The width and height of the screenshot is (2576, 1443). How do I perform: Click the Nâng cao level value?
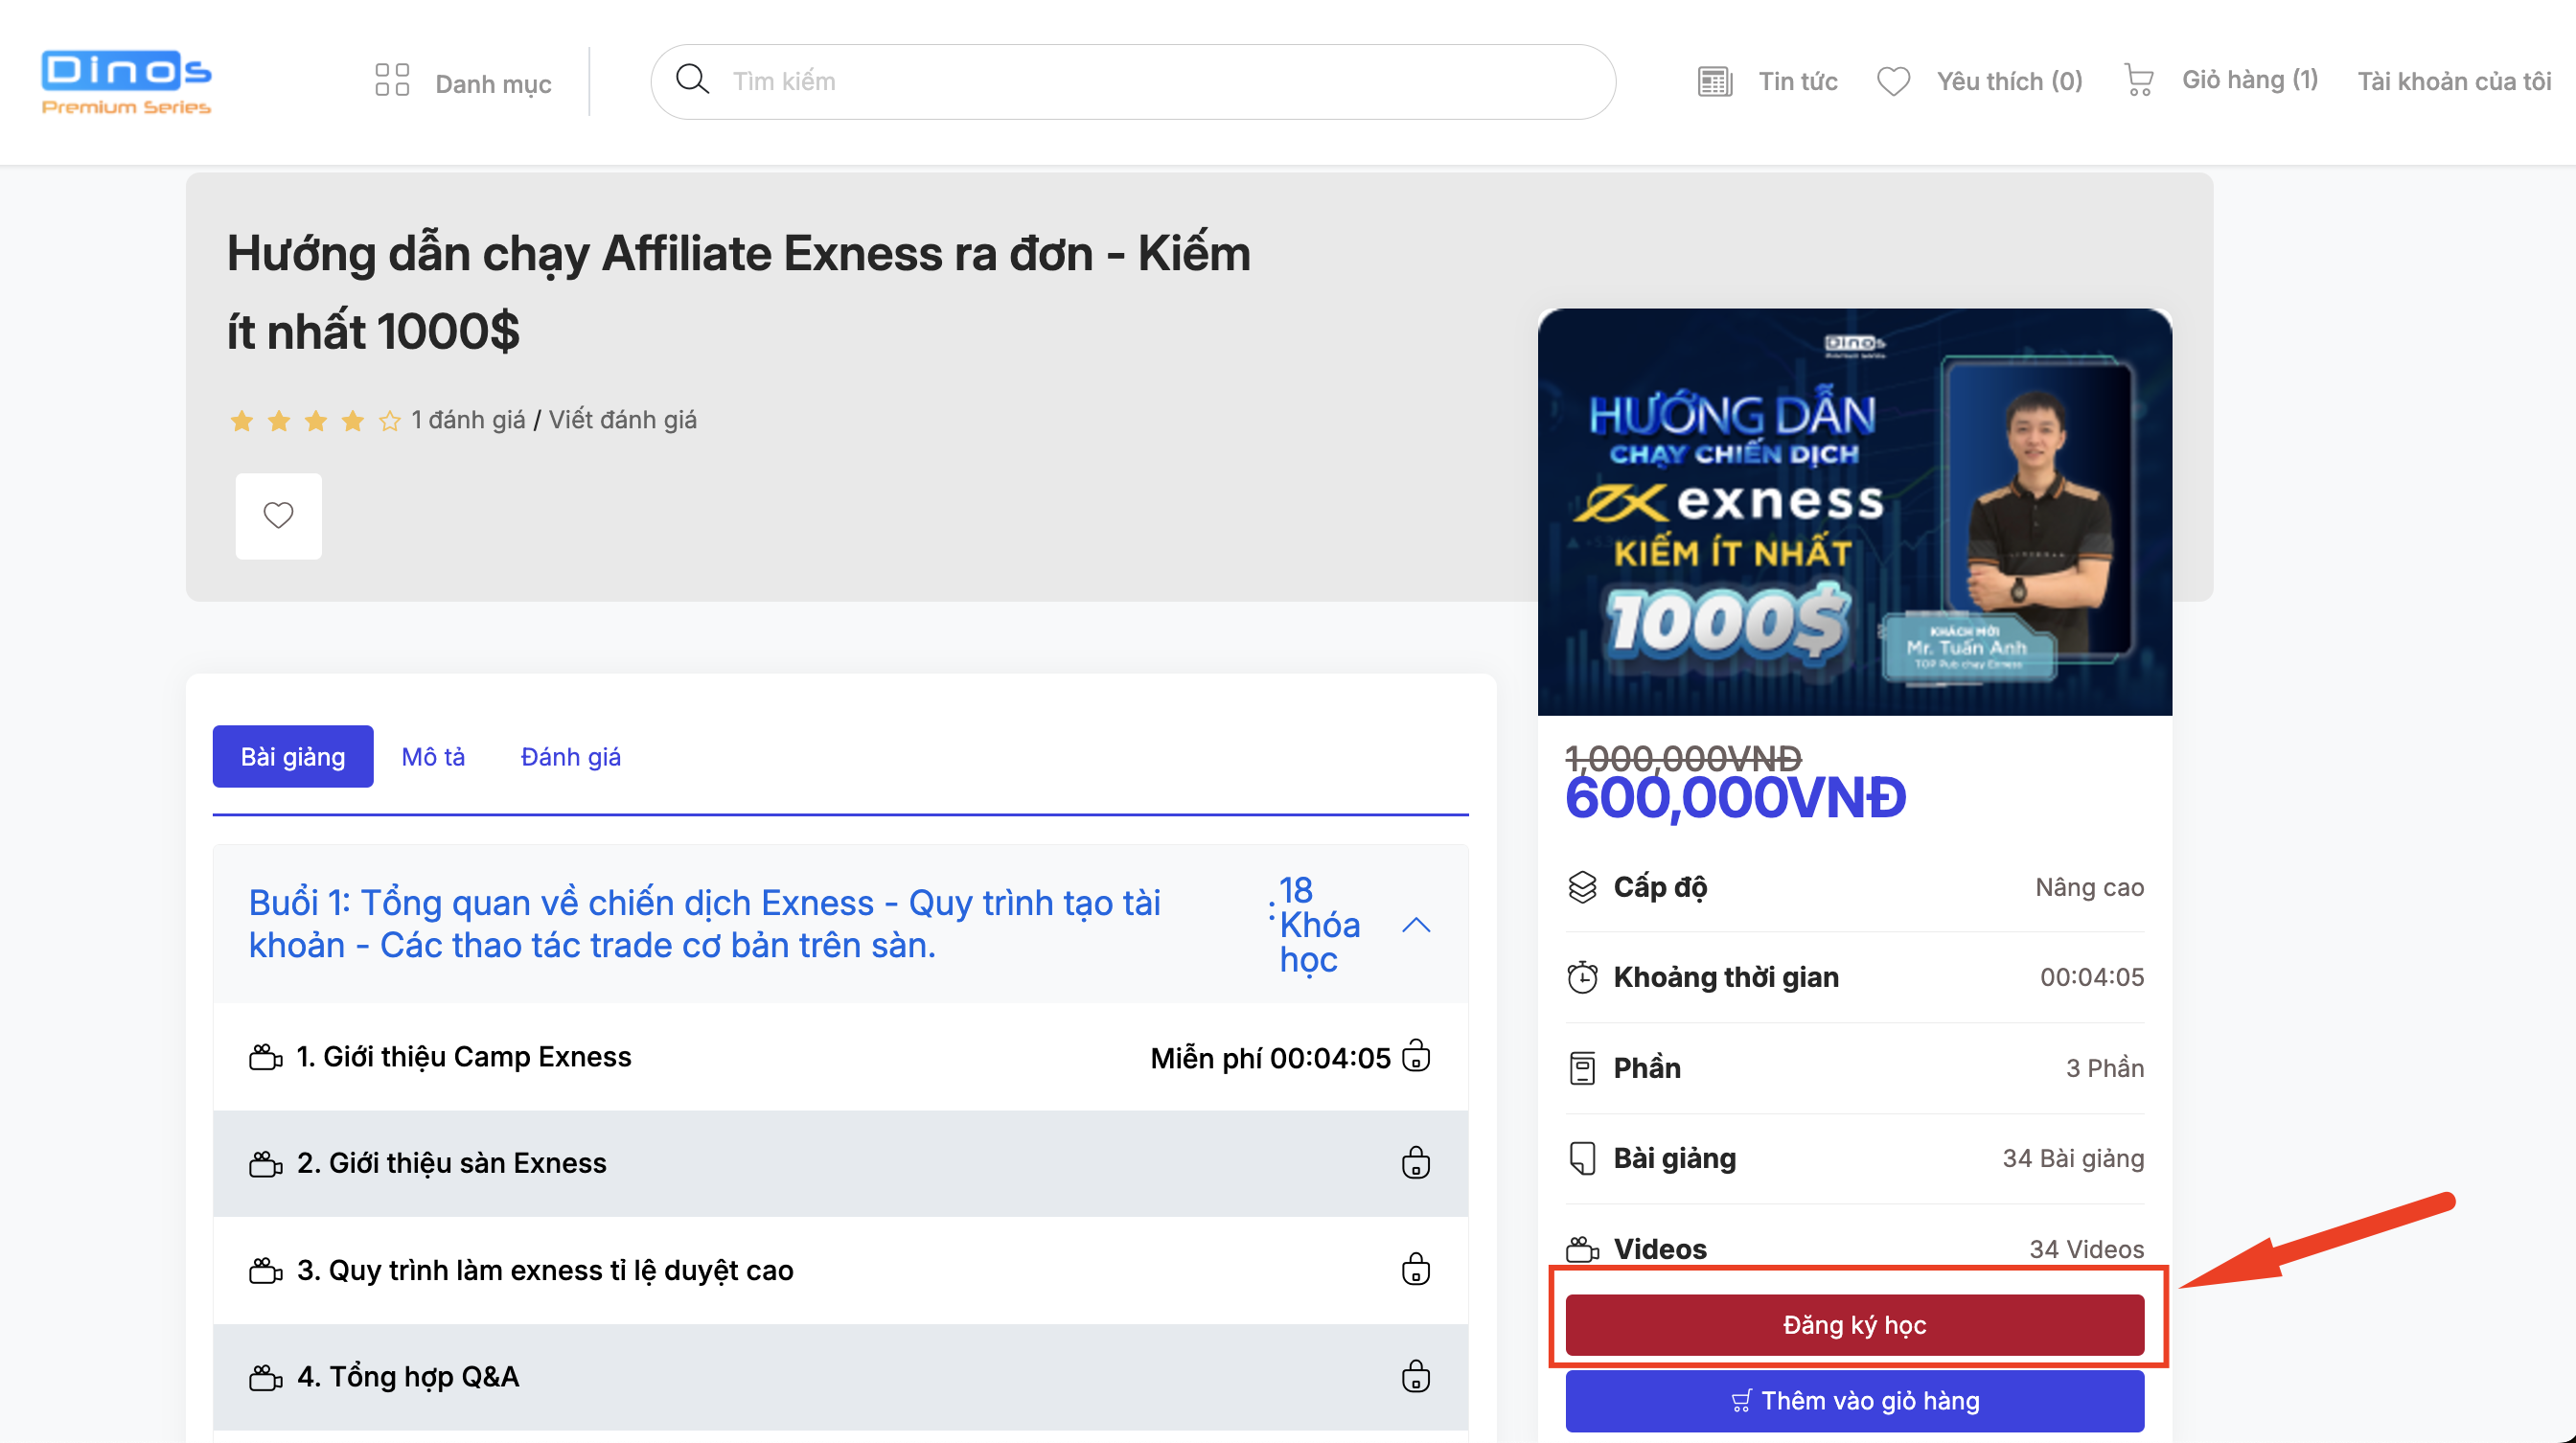tap(2089, 888)
